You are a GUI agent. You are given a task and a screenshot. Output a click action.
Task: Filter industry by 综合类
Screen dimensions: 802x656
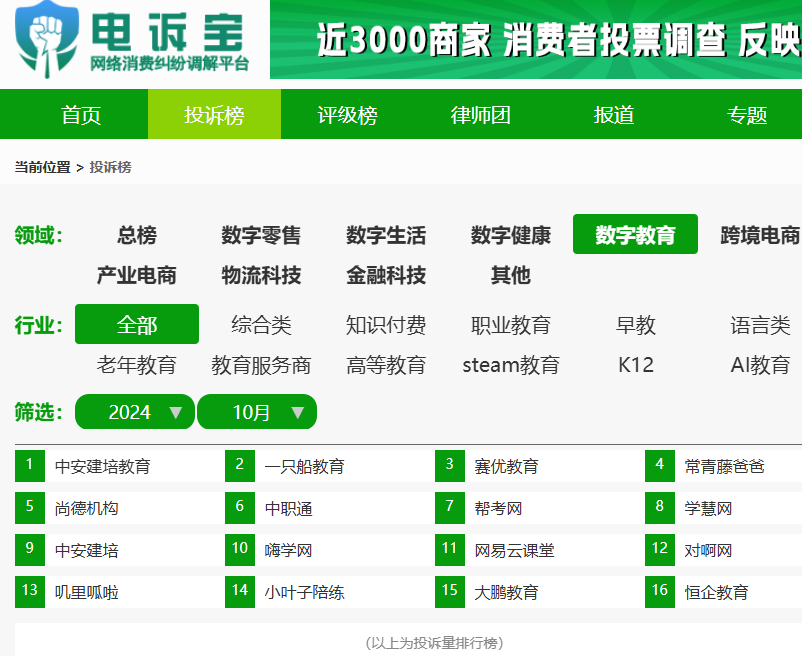261,325
